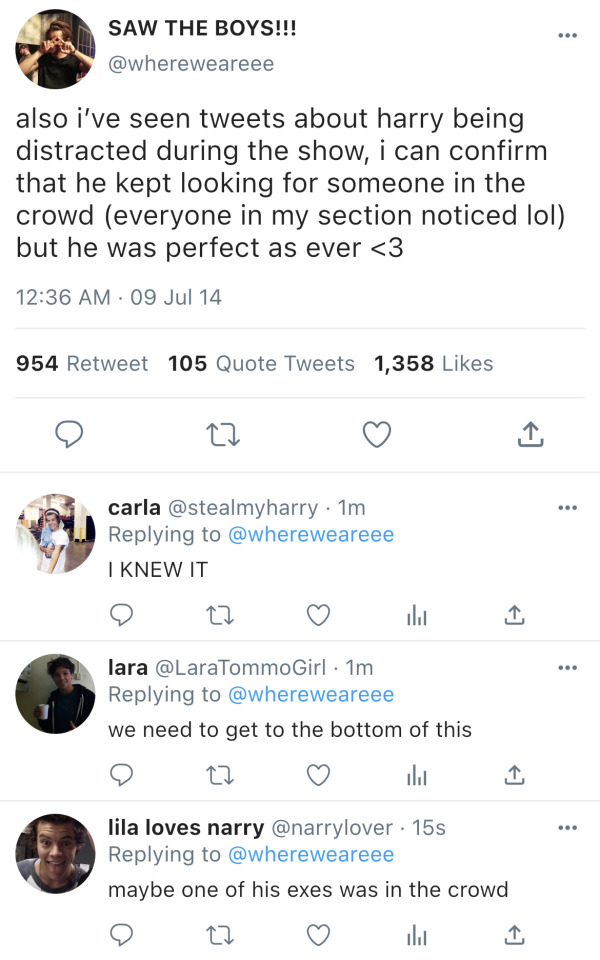The width and height of the screenshot is (600, 960).
Task: Open SAW THE BOYS!!! profile picture
Action: (56, 48)
